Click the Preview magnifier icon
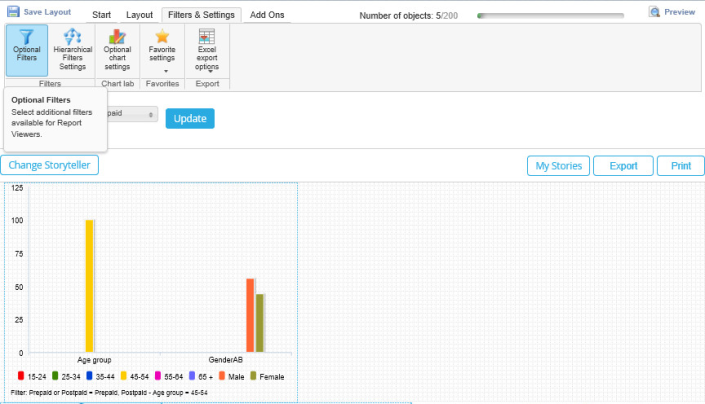Image resolution: width=705 pixels, height=404 pixels. tap(655, 12)
